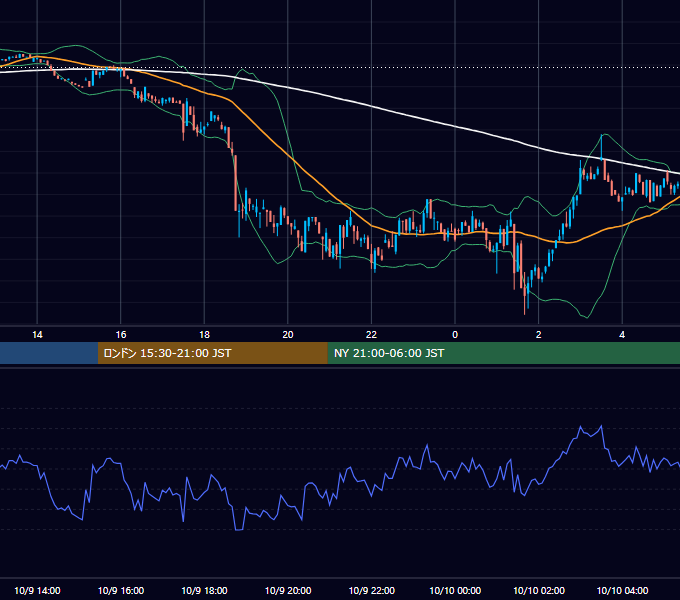The image size is (680, 600).
Task: Click the 10/10 00:00 date label
Action: coord(455,590)
